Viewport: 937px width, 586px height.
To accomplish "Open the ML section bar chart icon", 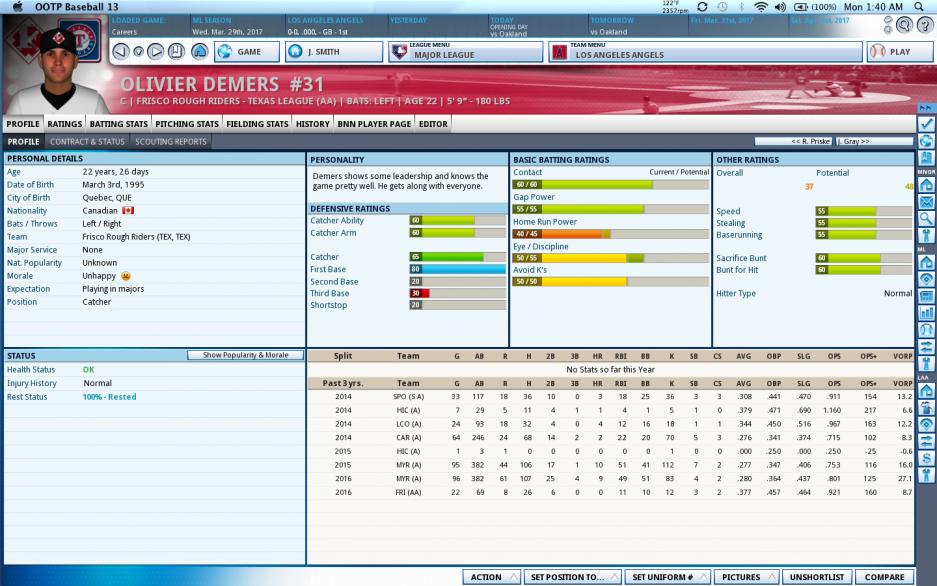I will click(926, 312).
